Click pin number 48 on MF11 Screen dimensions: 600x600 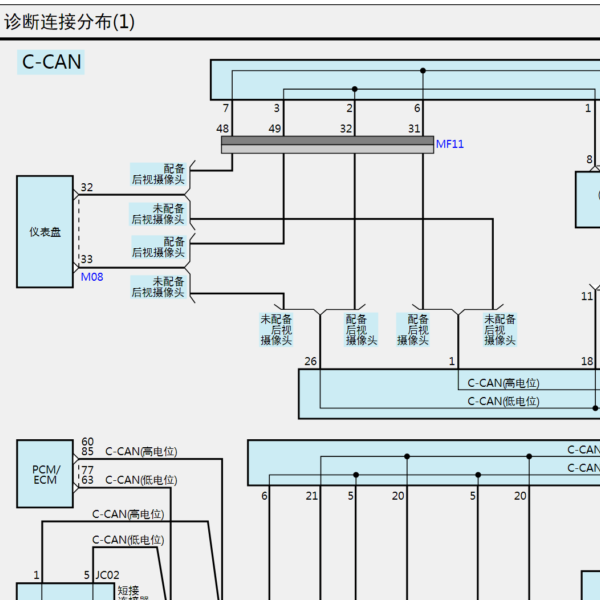click(223, 129)
